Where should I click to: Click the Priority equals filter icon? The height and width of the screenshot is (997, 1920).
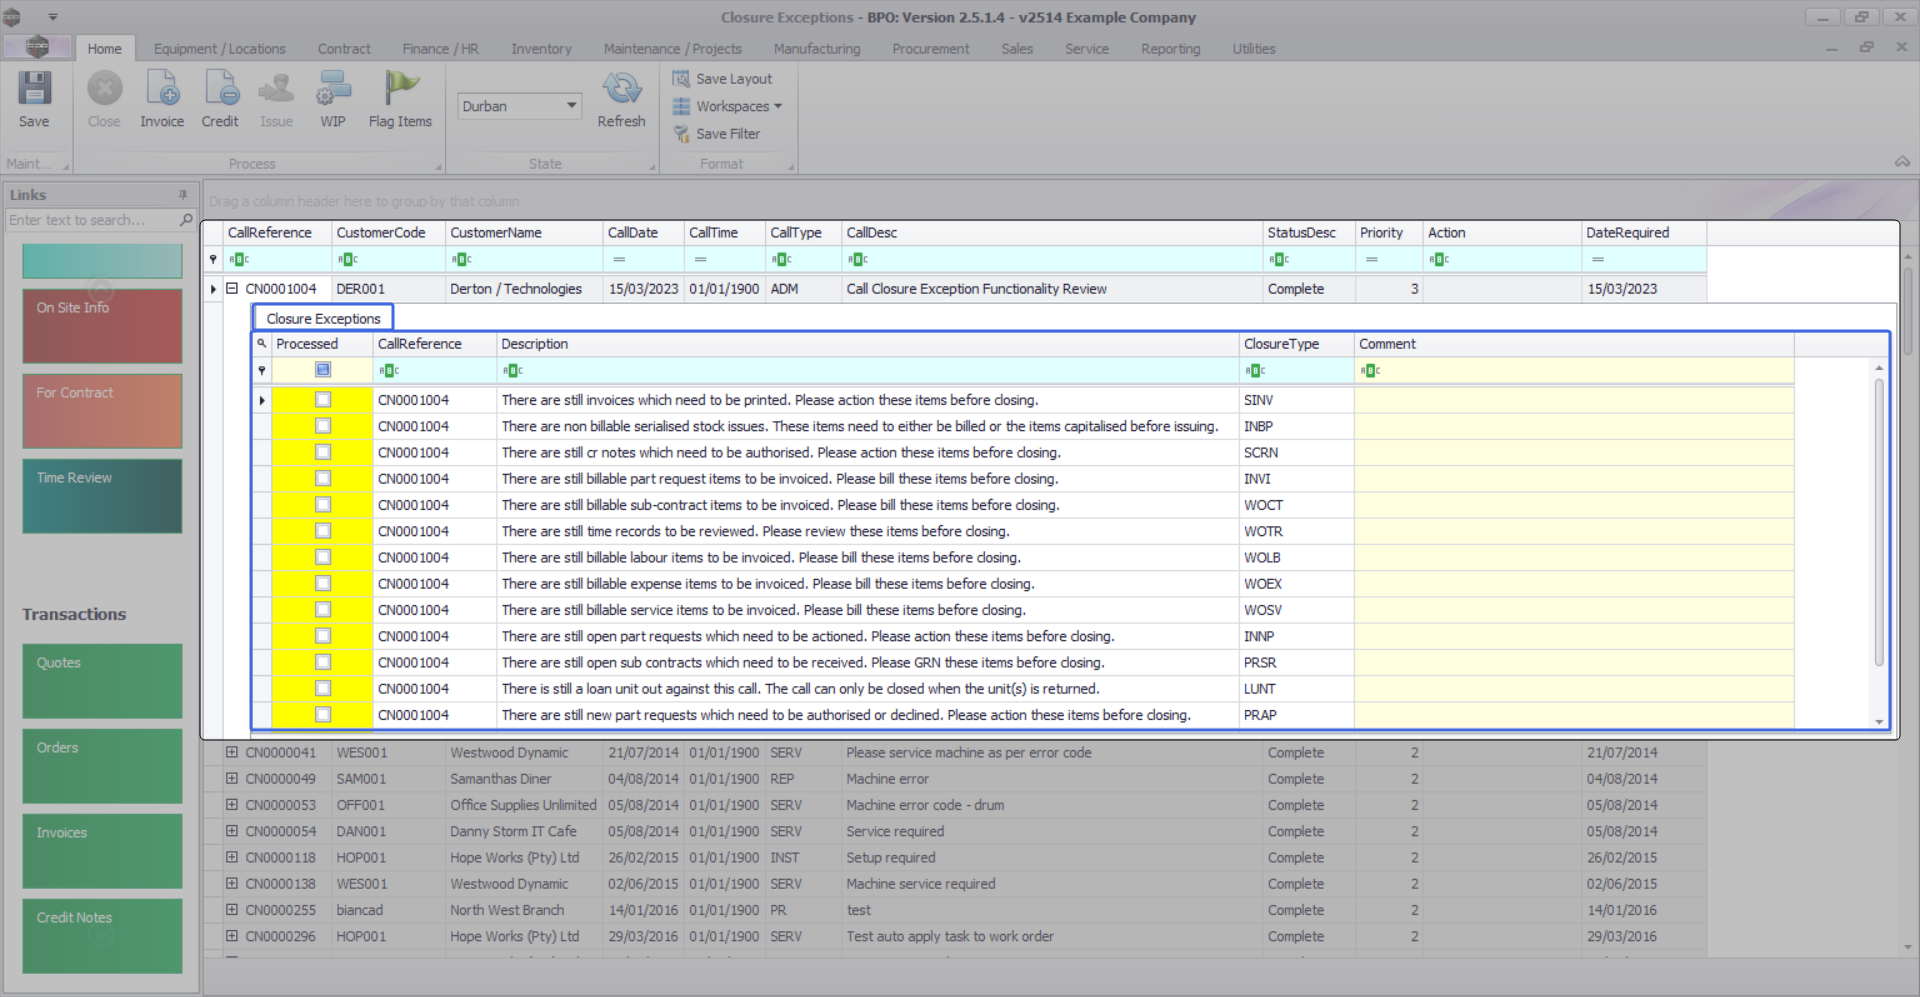1372,260
